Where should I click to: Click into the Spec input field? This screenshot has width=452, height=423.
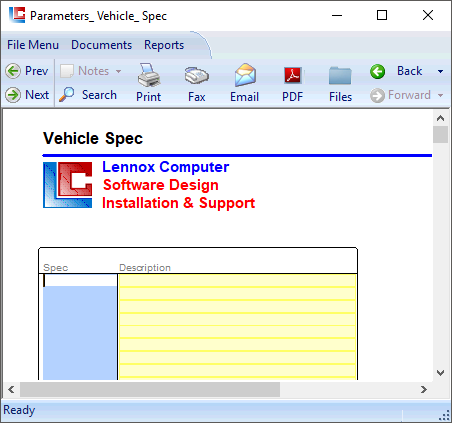click(x=80, y=280)
